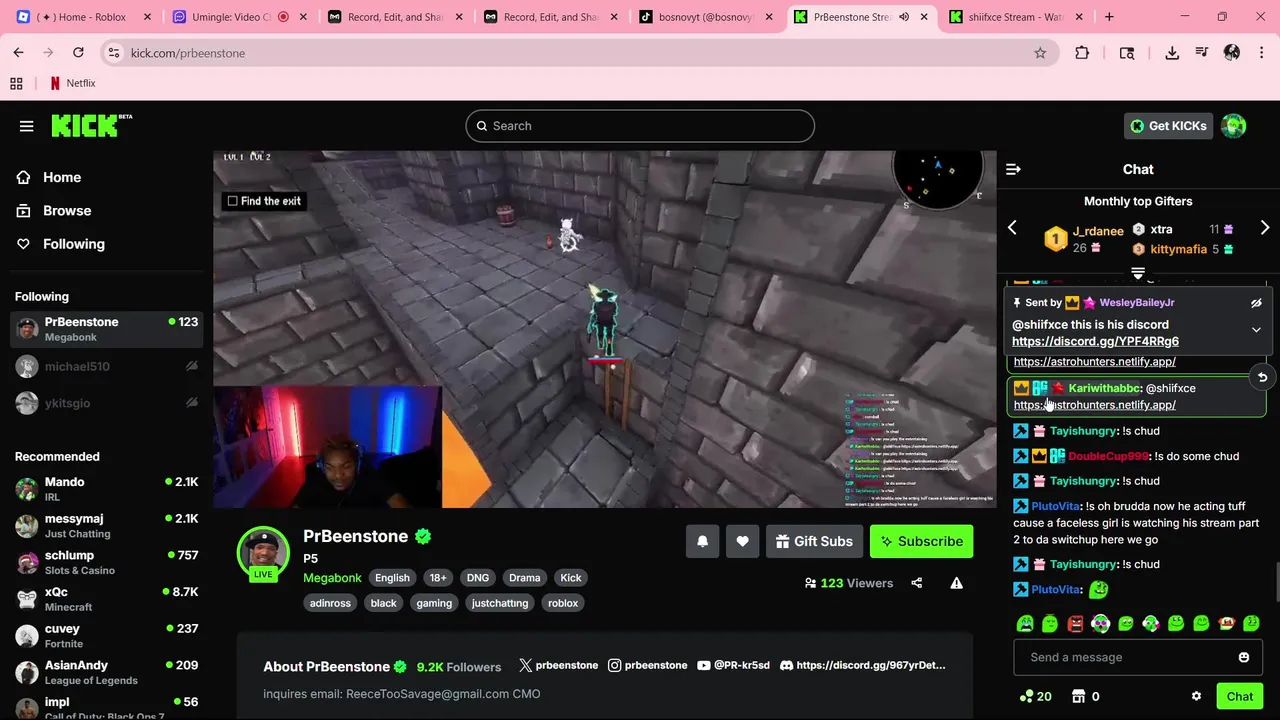Screen dimensions: 1280x720
Task: Open a new browser tab
Action: [x=1109, y=17]
